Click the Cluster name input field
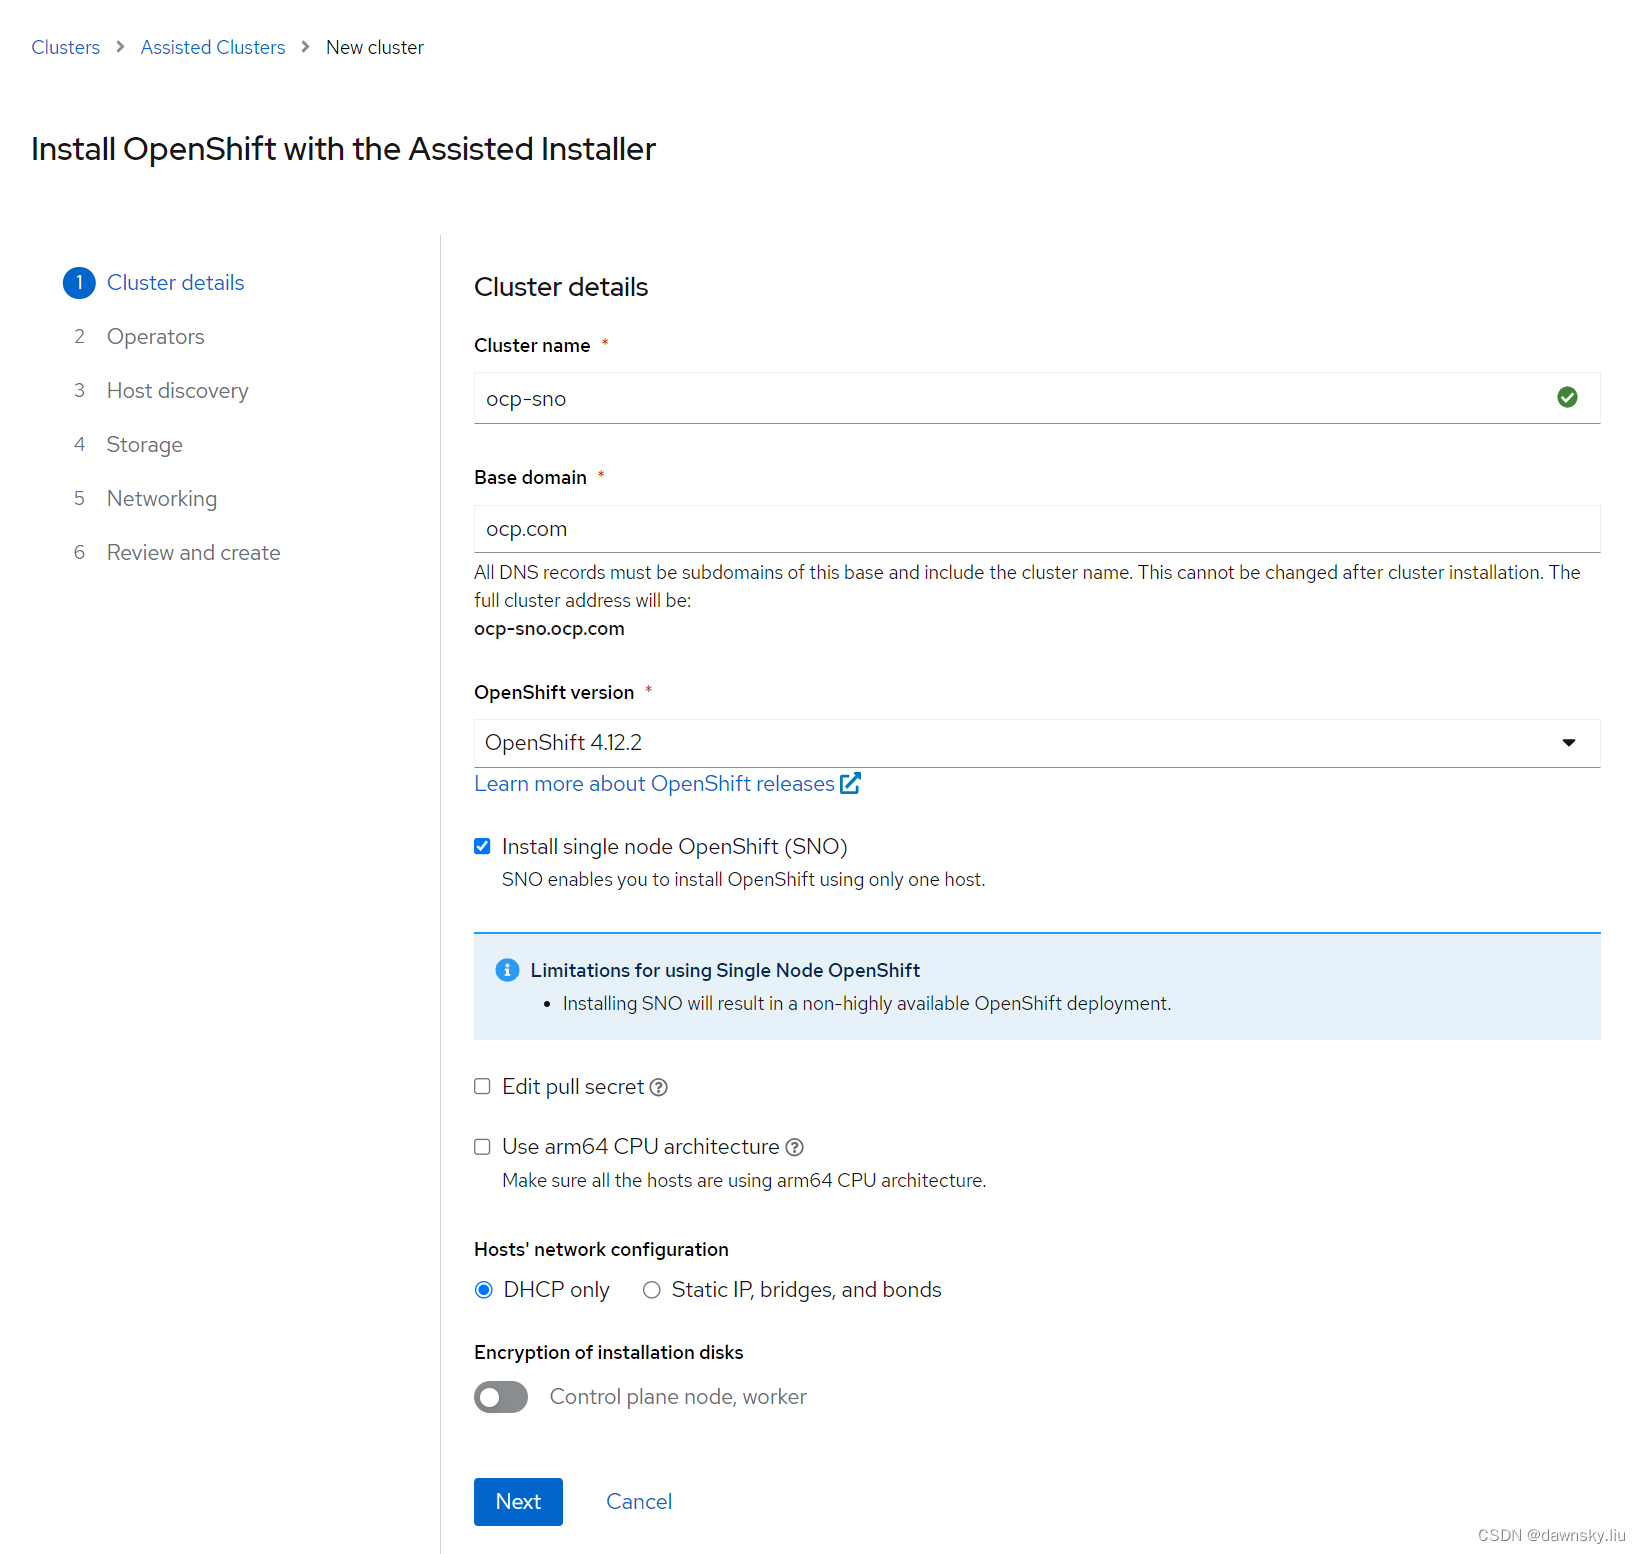Image resolution: width=1640 pixels, height=1554 pixels. (1037, 398)
